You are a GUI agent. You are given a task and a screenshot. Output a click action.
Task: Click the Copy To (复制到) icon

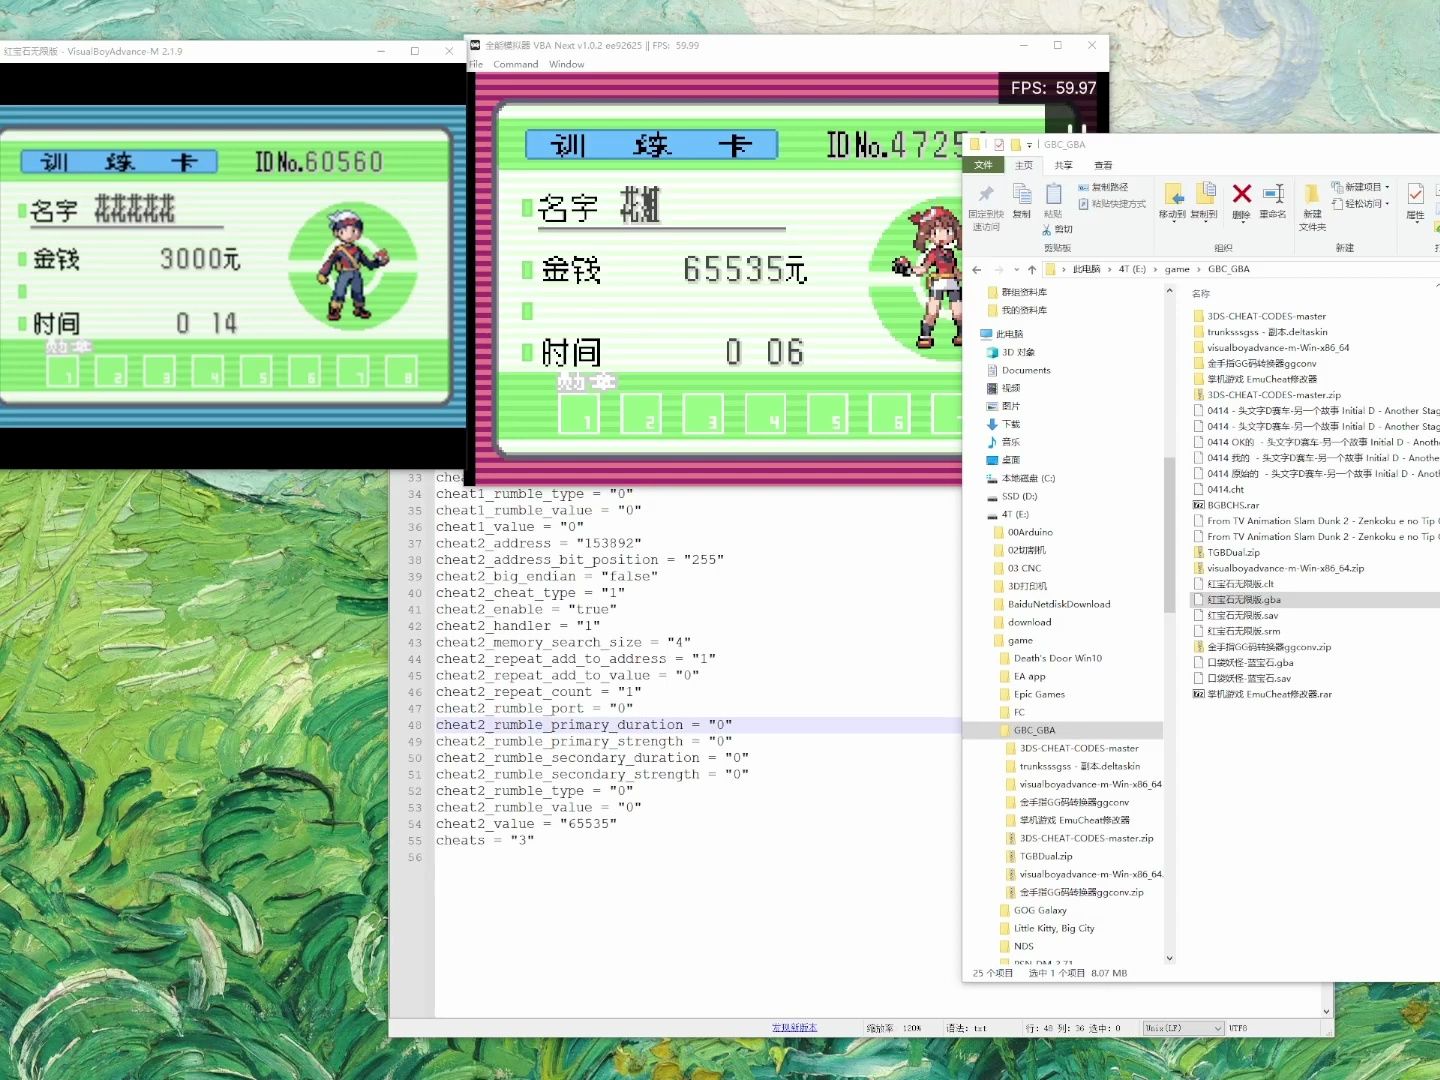click(x=1206, y=194)
